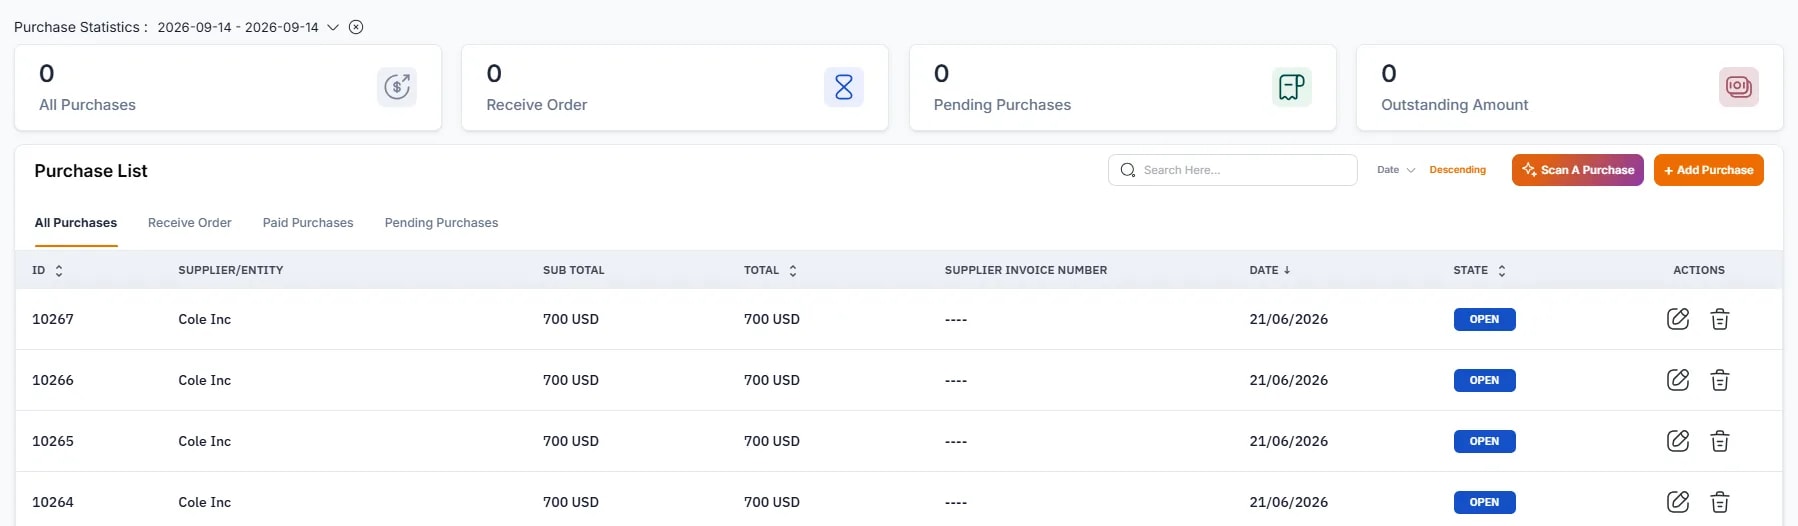Image resolution: width=1798 pixels, height=526 pixels.
Task: Click the Outstanding Amount money icon
Action: 1739,87
